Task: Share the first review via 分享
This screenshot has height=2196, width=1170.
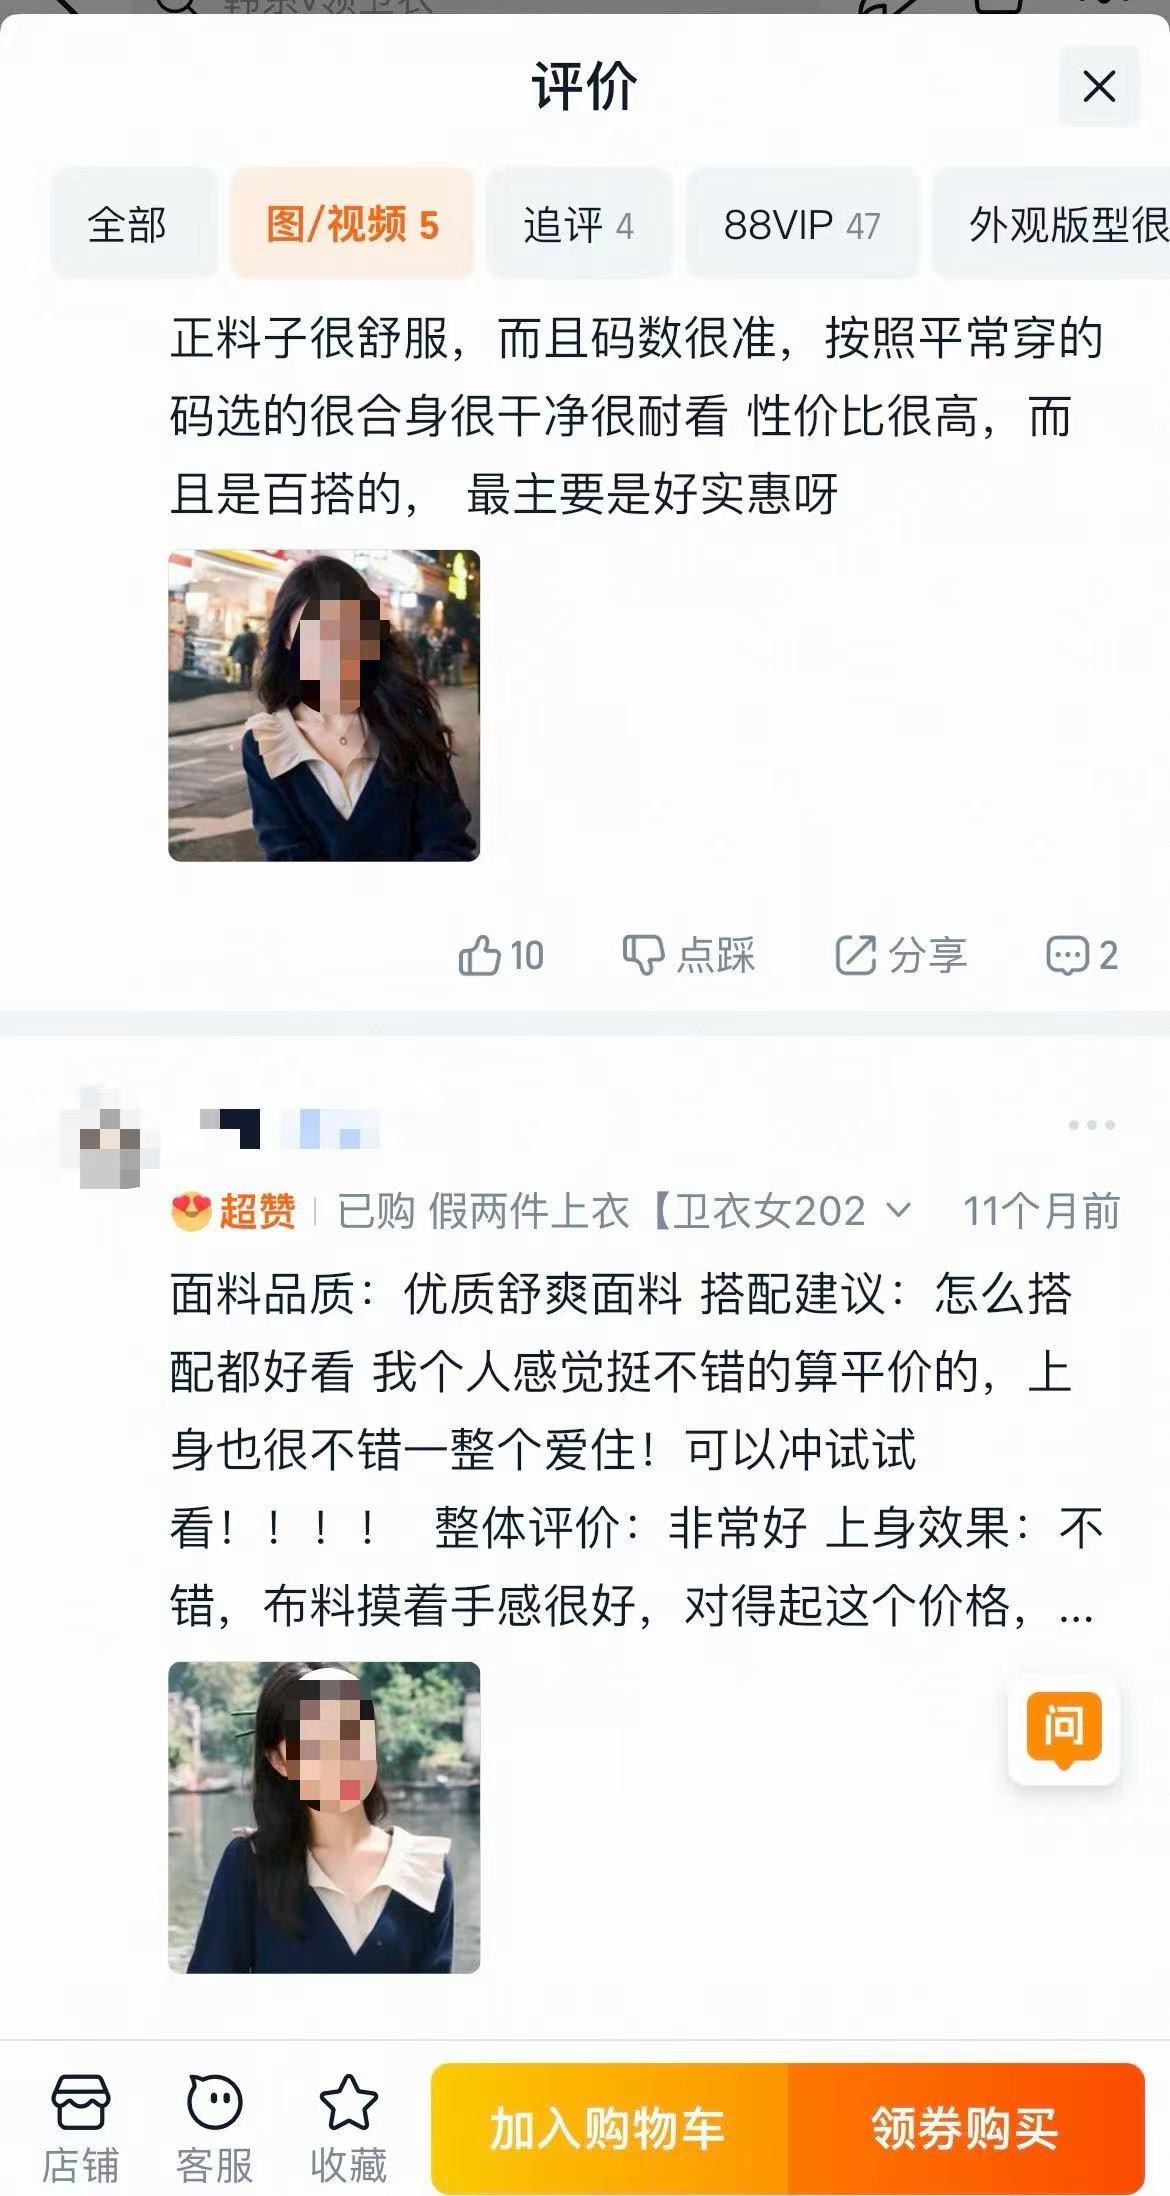Action: 901,955
